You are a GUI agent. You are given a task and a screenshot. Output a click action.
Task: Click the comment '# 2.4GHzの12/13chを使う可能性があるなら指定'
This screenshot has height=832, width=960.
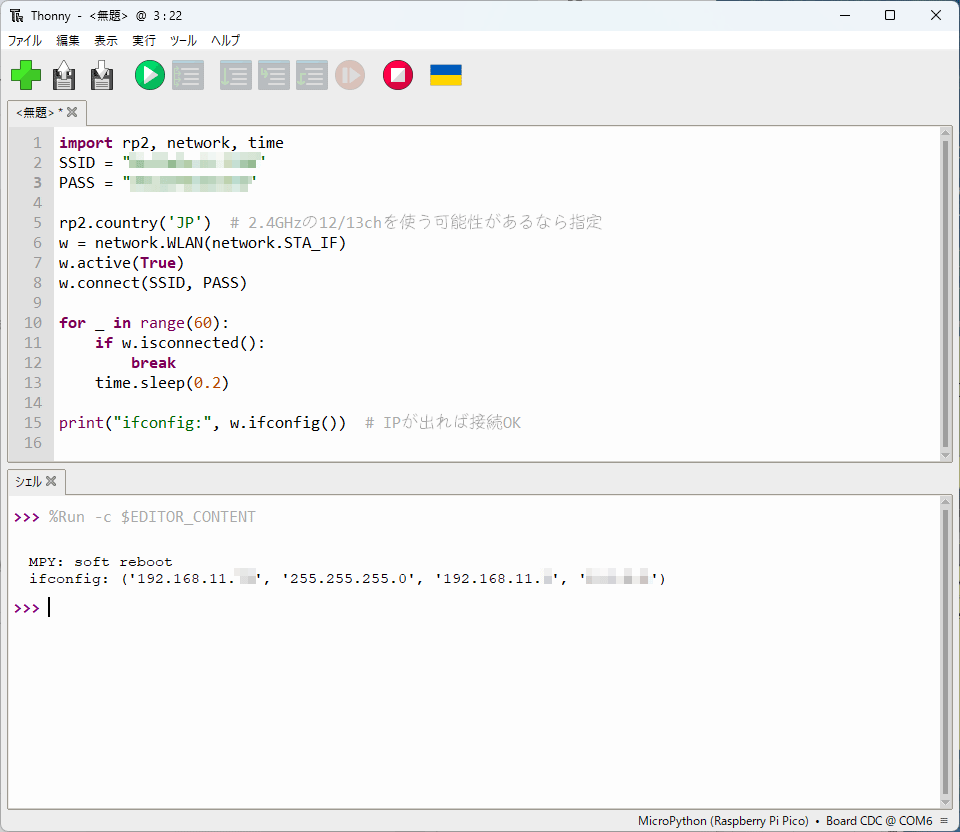416,222
